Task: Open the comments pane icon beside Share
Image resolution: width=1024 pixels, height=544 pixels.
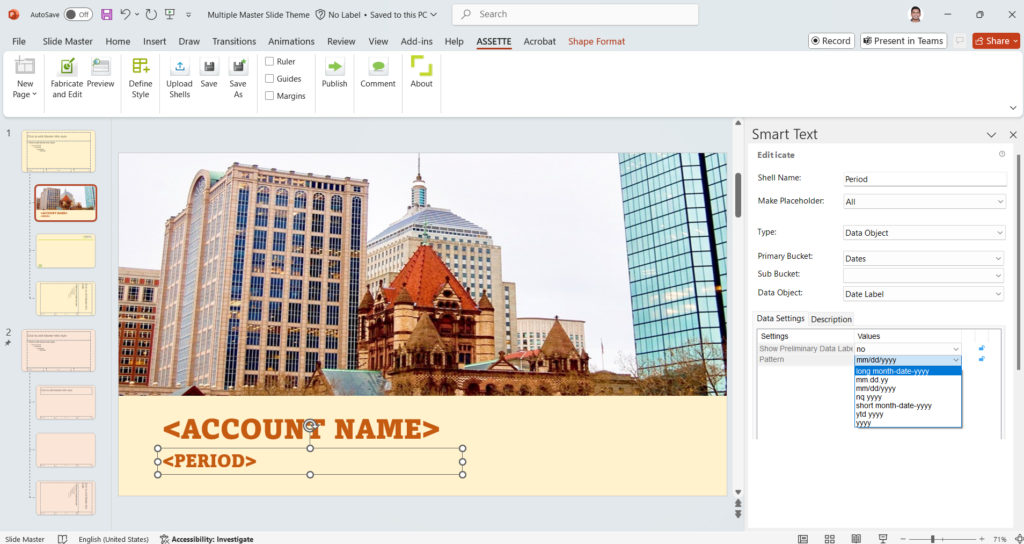Action: (959, 40)
